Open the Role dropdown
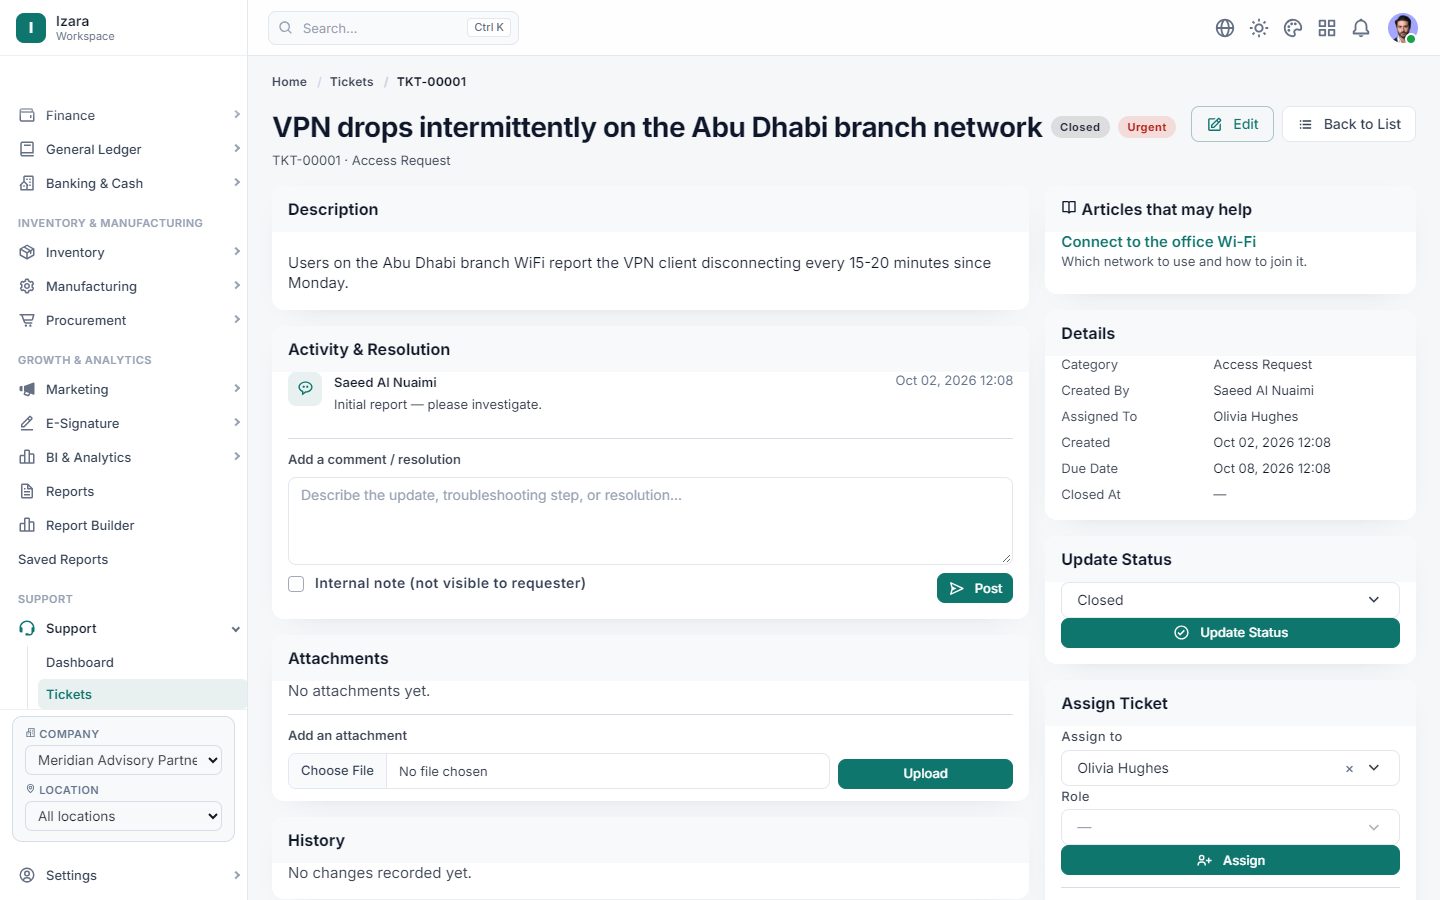Screen dimensions: 1440x900 coord(1230,827)
